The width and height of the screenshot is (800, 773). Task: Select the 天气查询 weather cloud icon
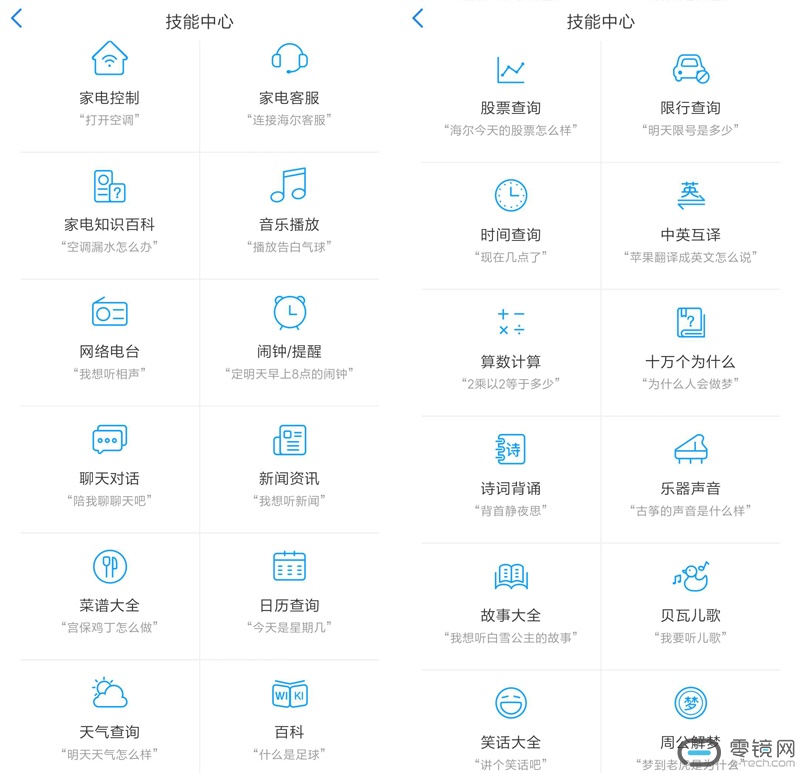(109, 692)
